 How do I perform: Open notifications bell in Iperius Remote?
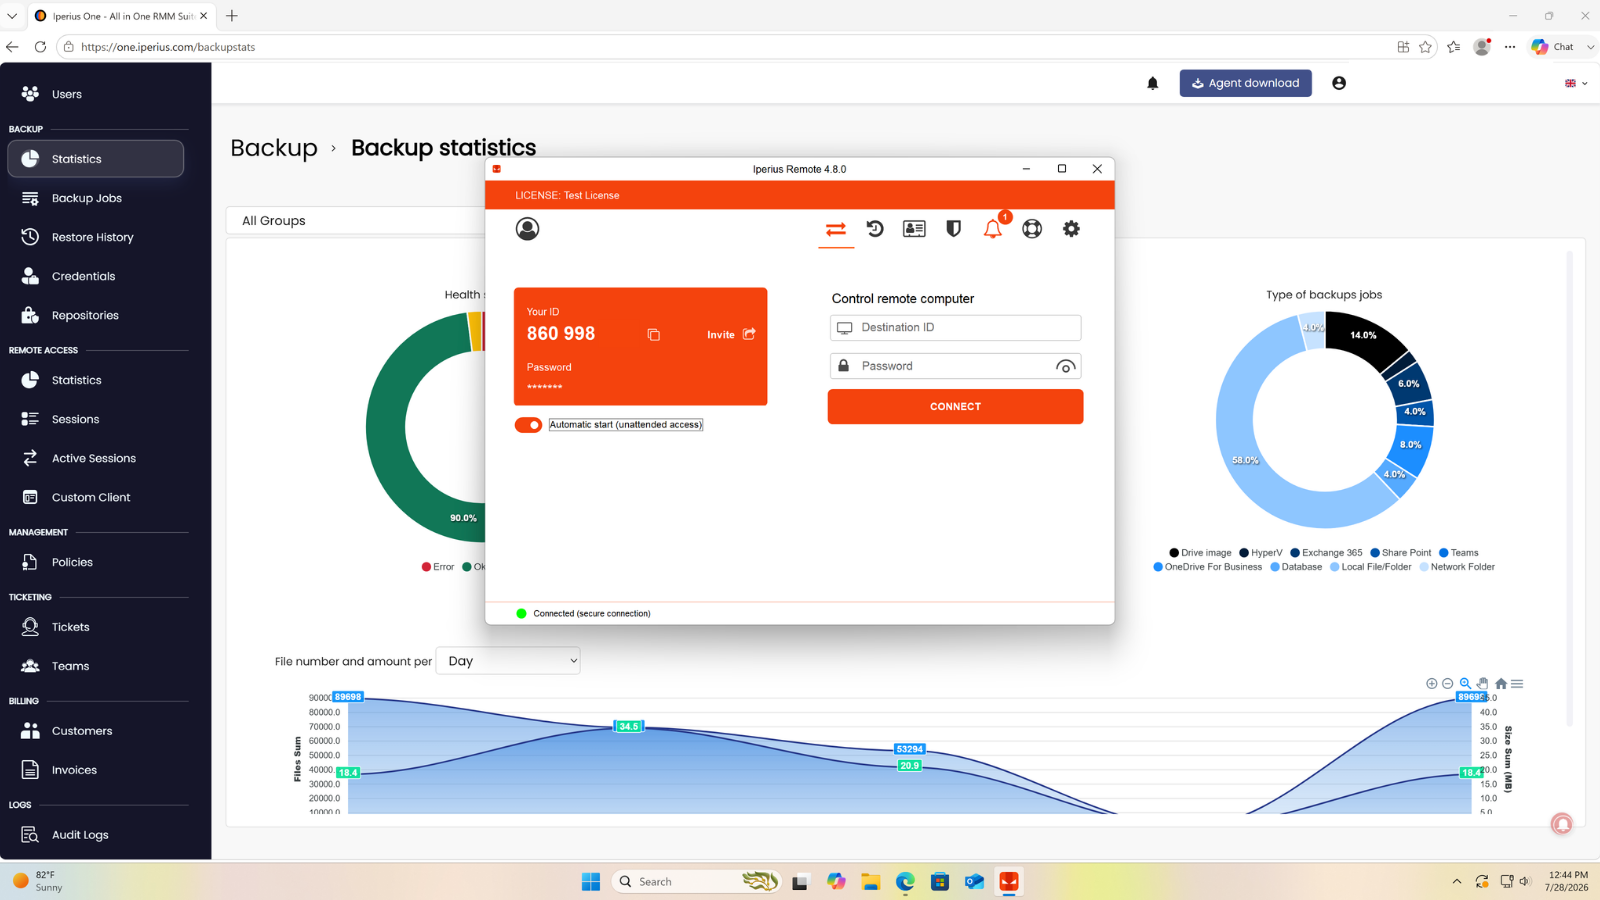tap(993, 229)
